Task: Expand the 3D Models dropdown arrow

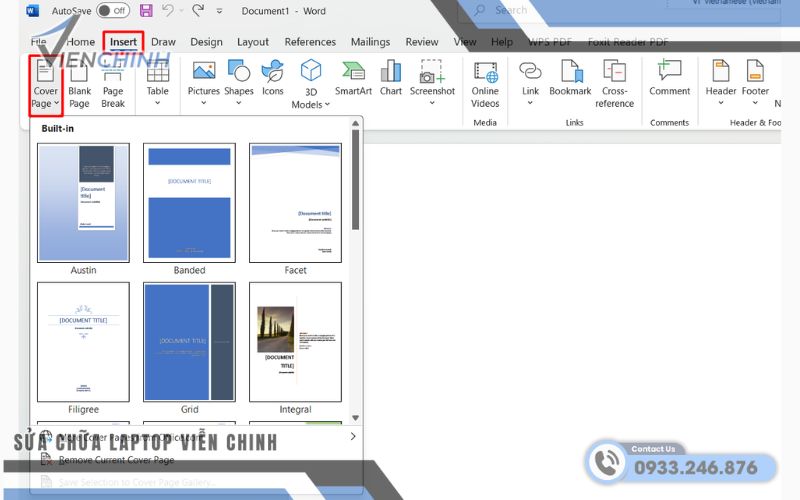Action: [327, 105]
